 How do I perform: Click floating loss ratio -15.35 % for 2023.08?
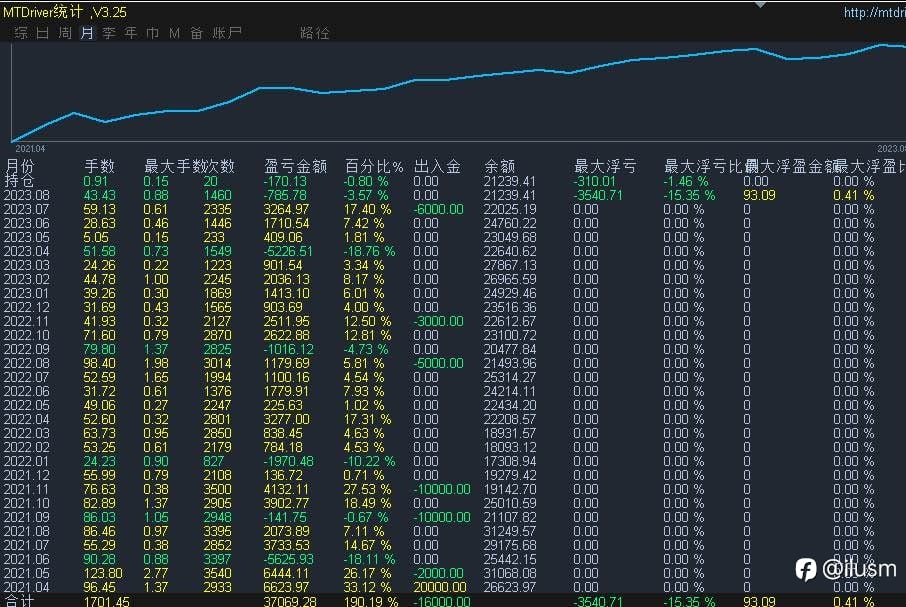coord(689,195)
